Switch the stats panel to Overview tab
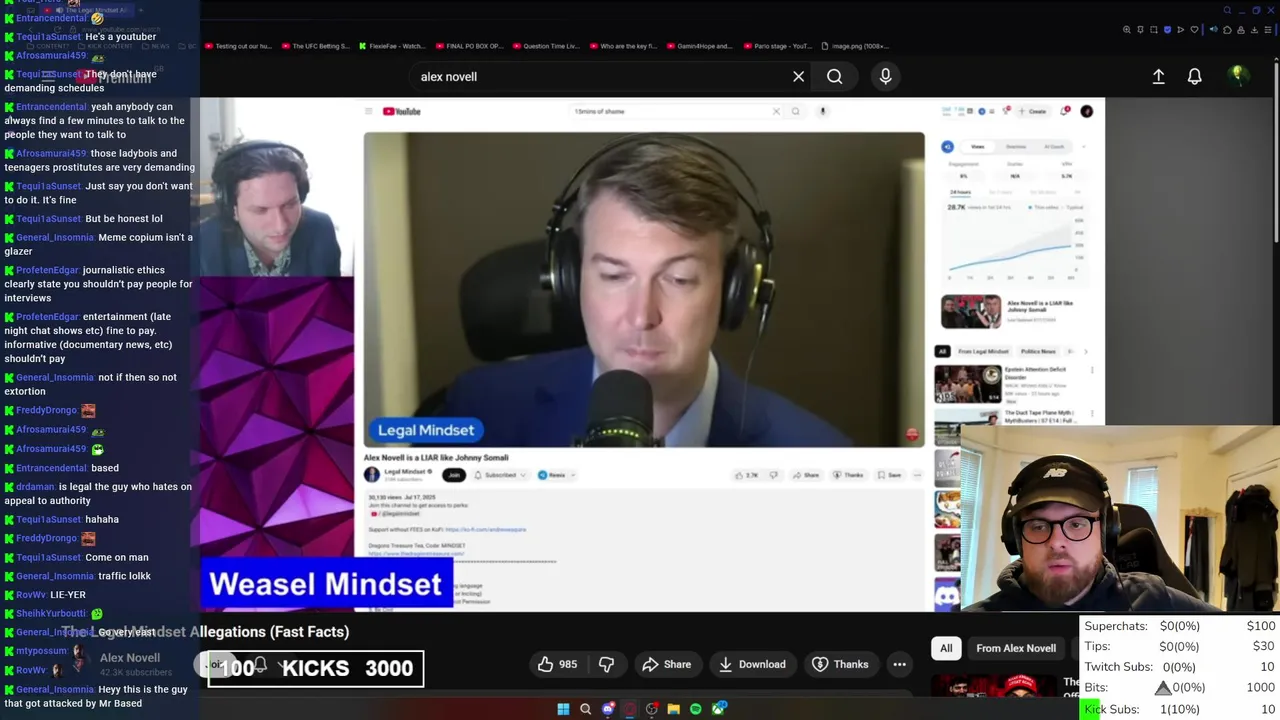The image size is (1280, 720). [x=1016, y=147]
